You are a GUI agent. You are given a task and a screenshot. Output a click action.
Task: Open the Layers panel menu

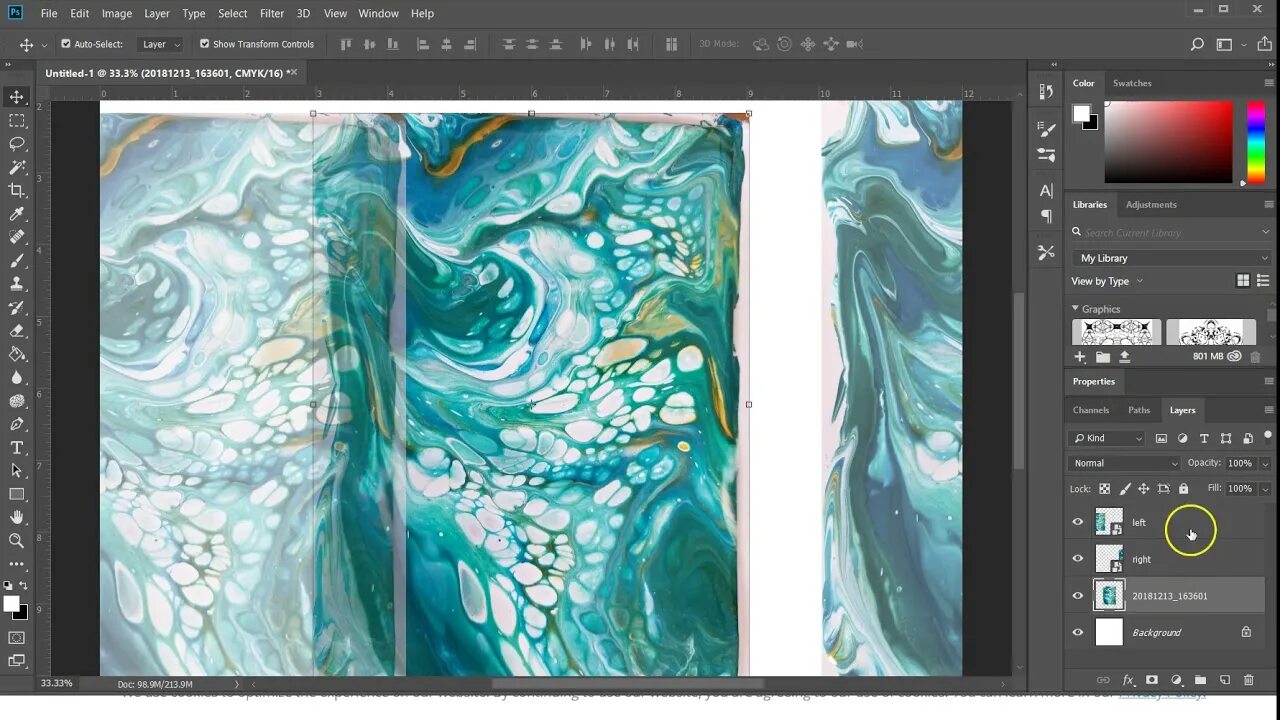coord(1269,410)
